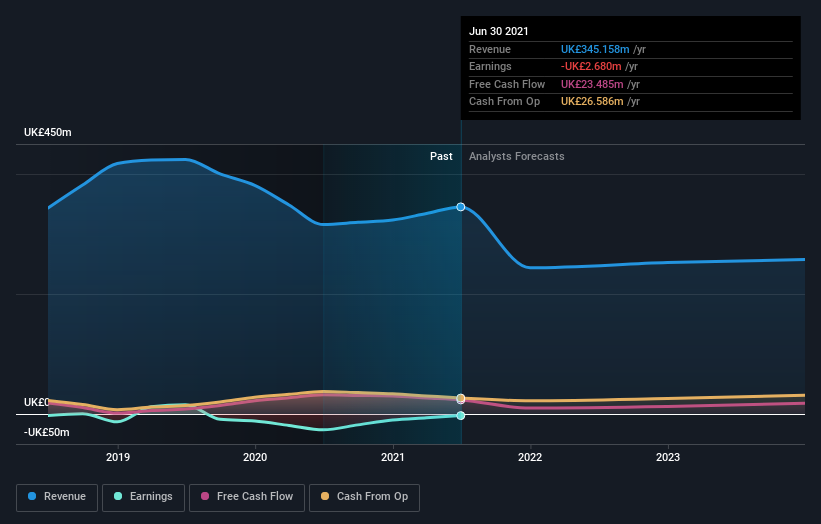
Task: Click the Earnings row label in tooltip
Action: [490, 66]
